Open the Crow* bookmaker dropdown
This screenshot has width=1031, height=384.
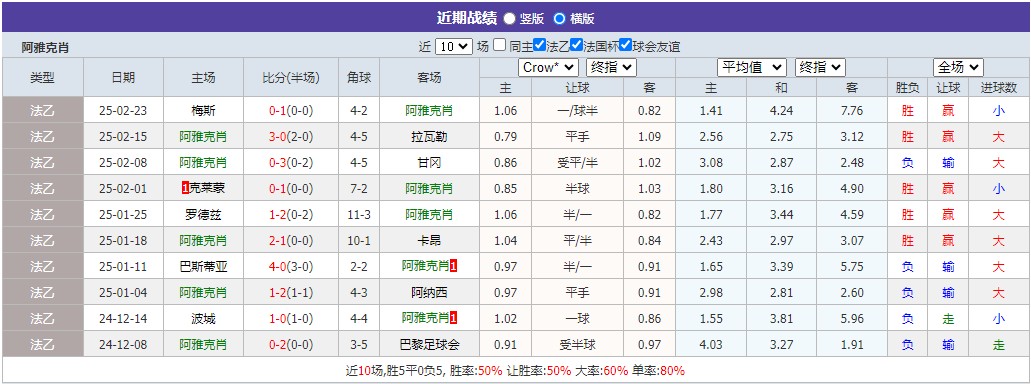548,67
